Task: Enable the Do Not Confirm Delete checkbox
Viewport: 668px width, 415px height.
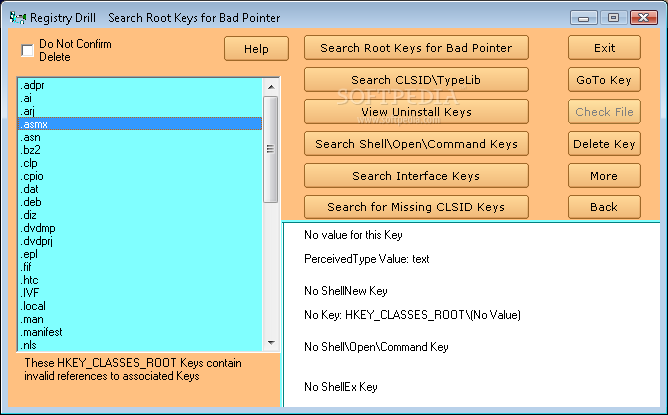Action: pyautogui.click(x=28, y=50)
